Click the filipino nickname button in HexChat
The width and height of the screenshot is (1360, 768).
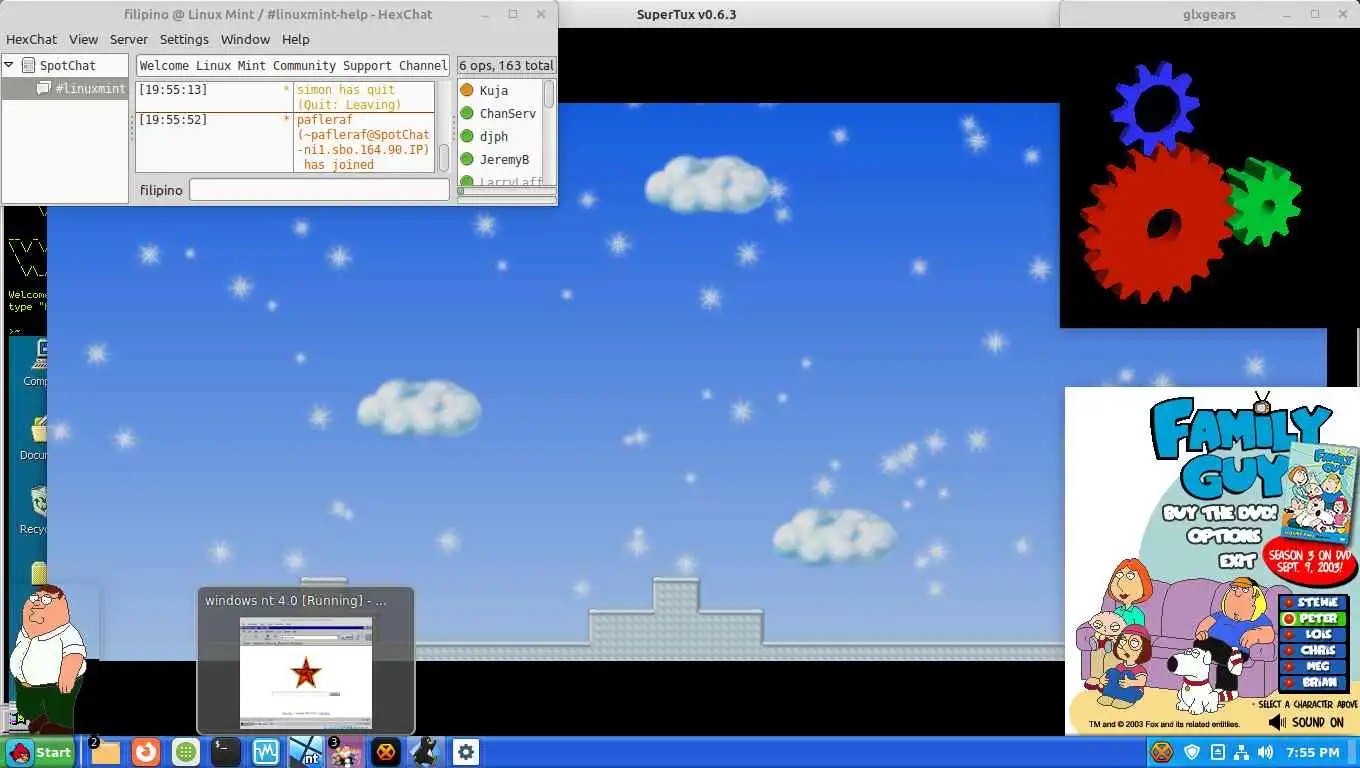[161, 190]
